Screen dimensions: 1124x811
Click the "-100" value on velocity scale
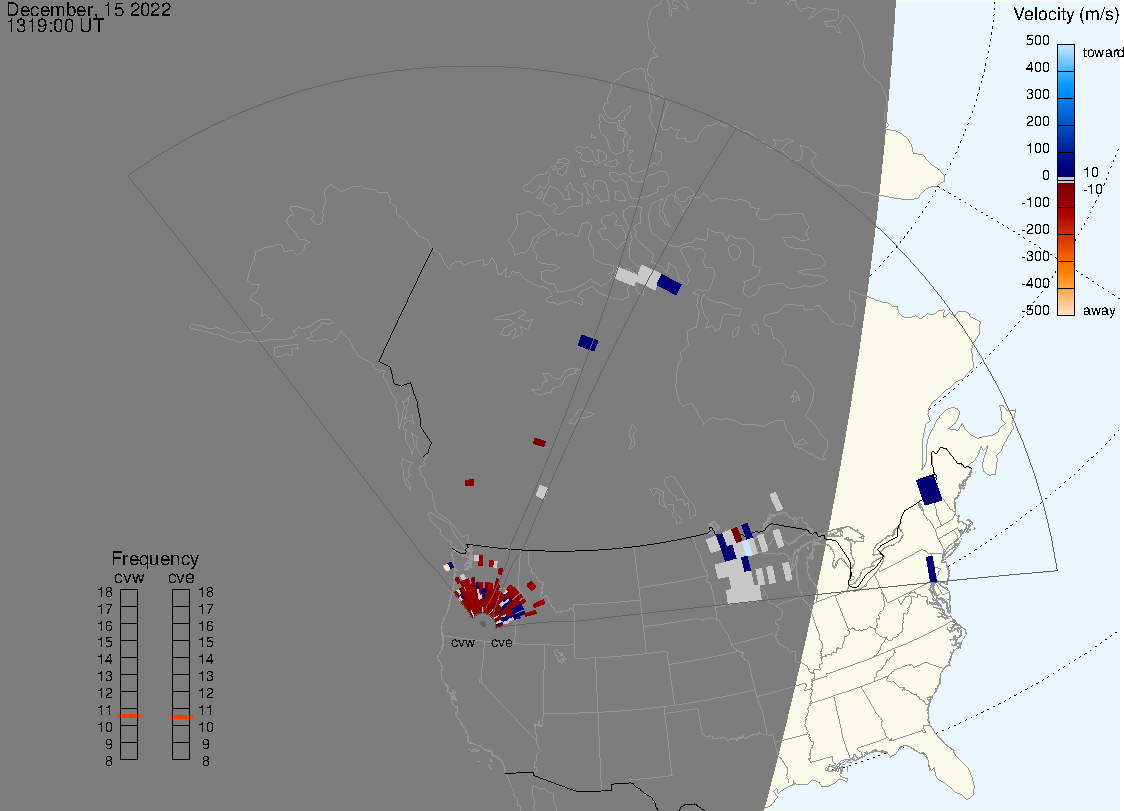click(1035, 202)
